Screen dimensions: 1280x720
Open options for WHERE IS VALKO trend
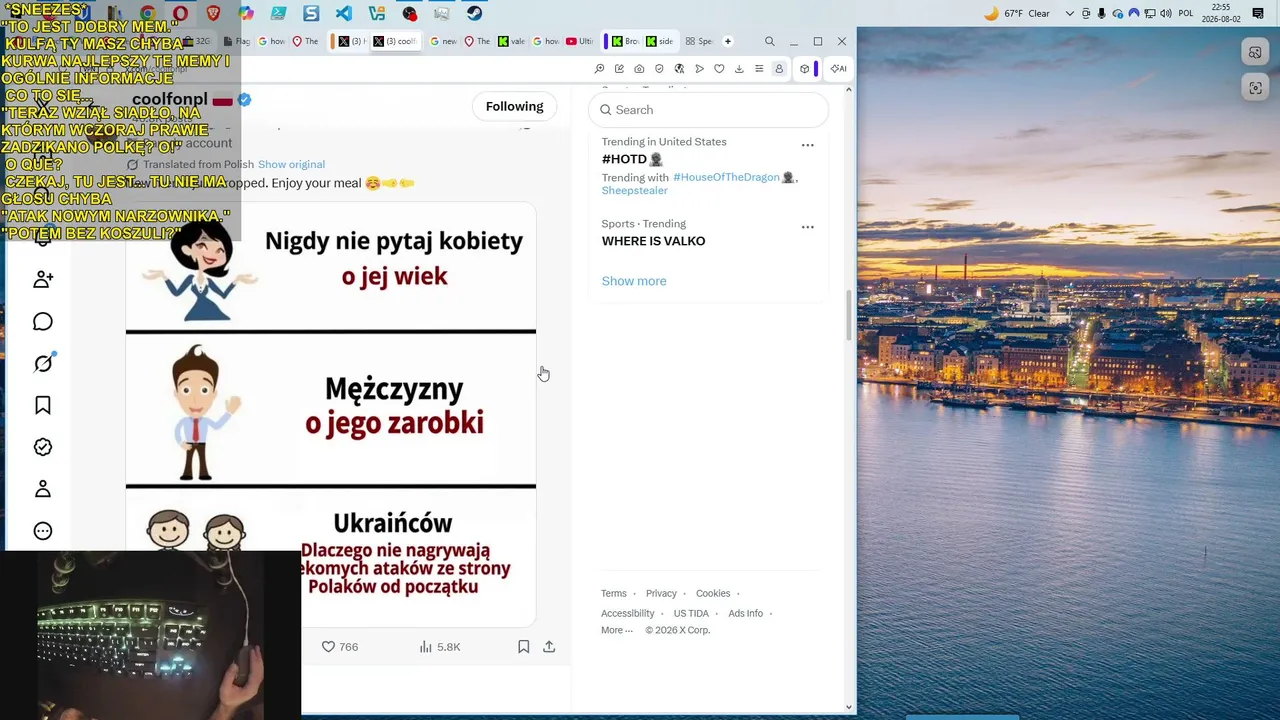tap(808, 227)
